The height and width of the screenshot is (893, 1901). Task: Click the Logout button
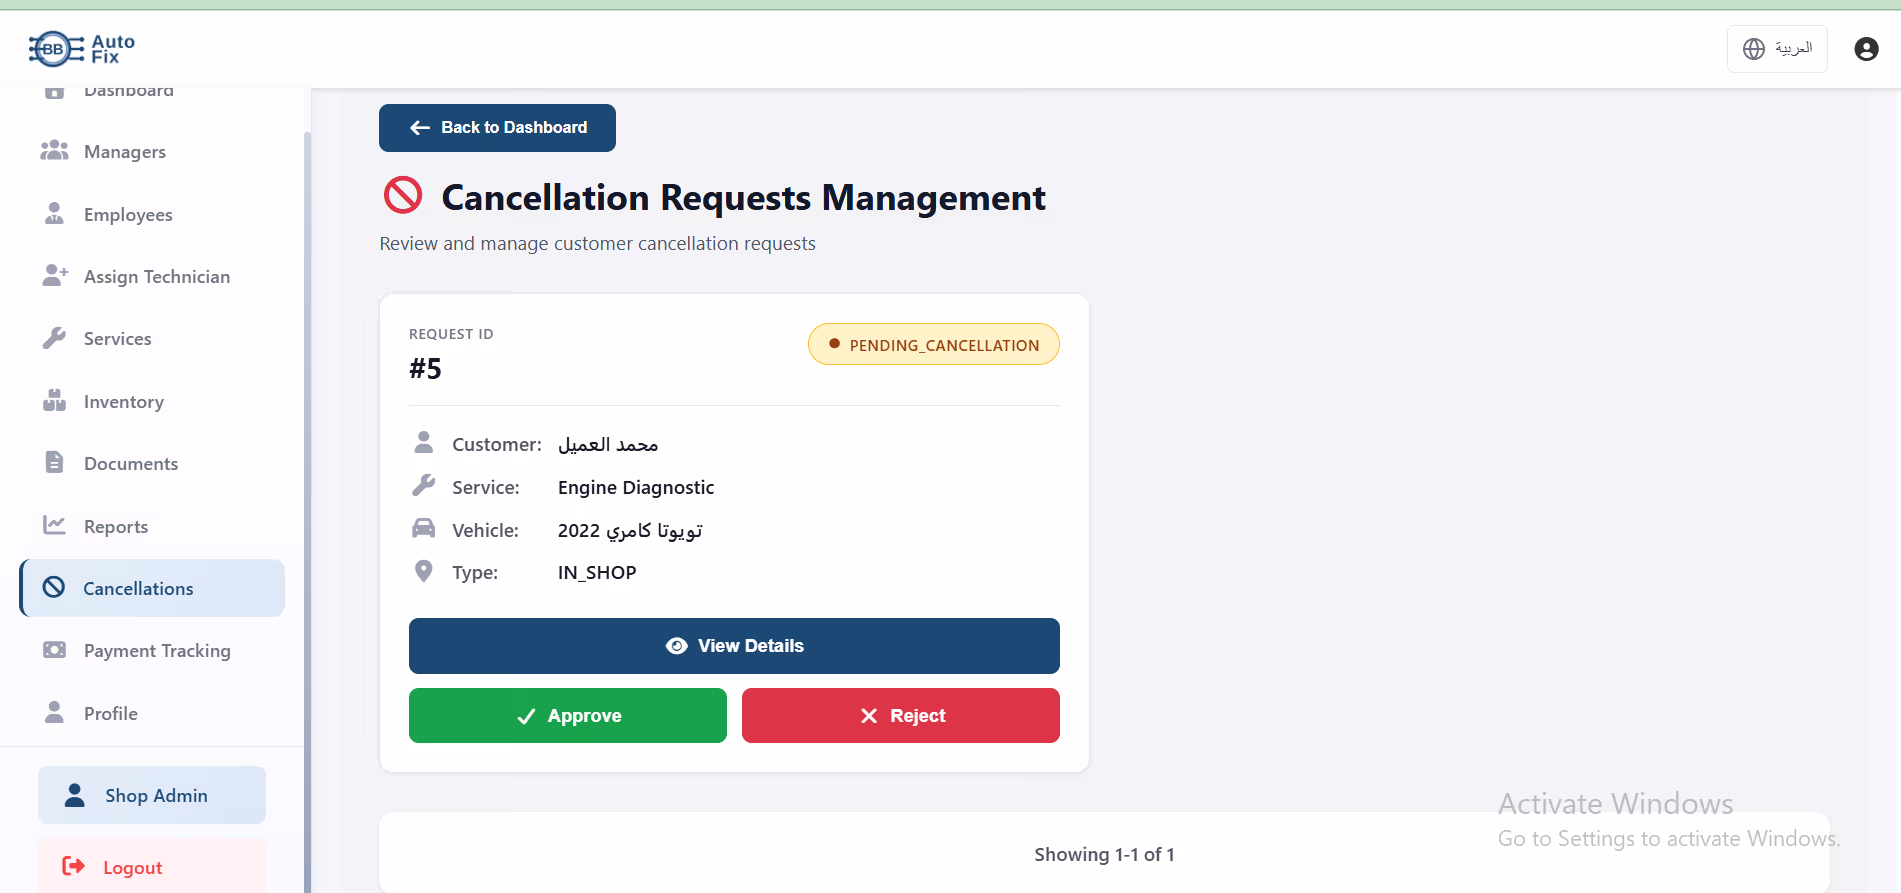coord(152,866)
